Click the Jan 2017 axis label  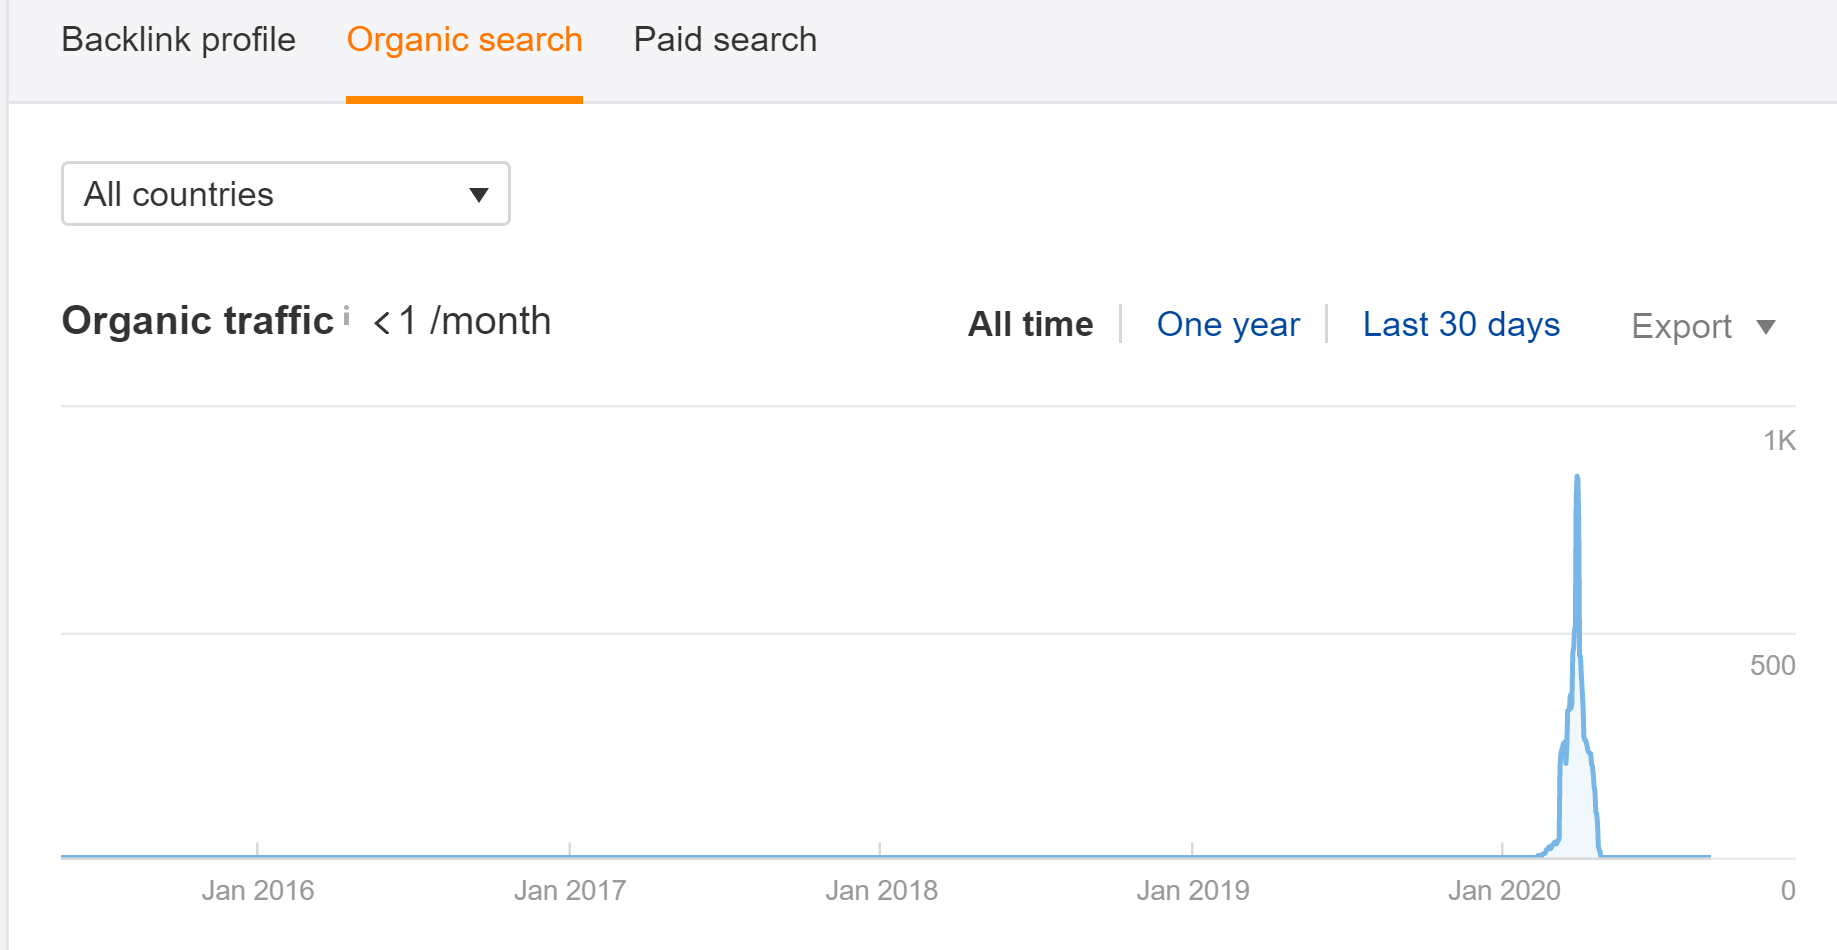570,890
